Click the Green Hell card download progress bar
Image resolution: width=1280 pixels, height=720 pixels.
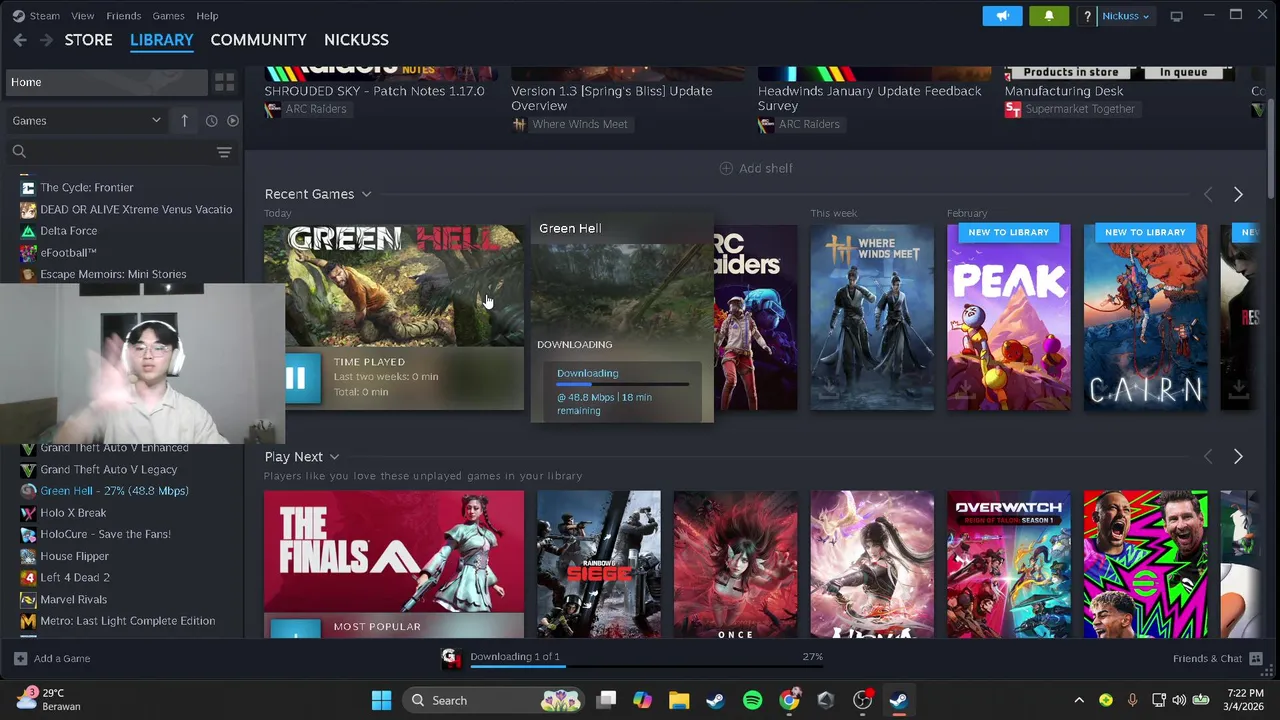(622, 384)
